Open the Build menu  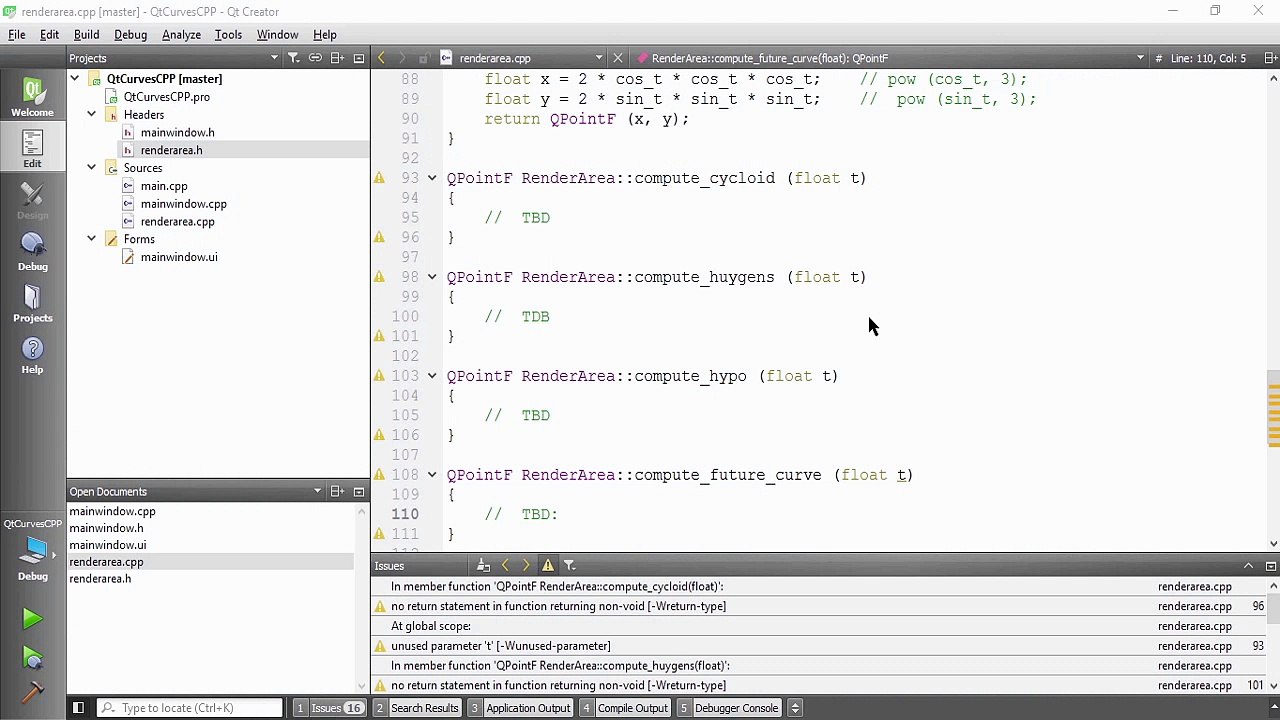tap(86, 34)
